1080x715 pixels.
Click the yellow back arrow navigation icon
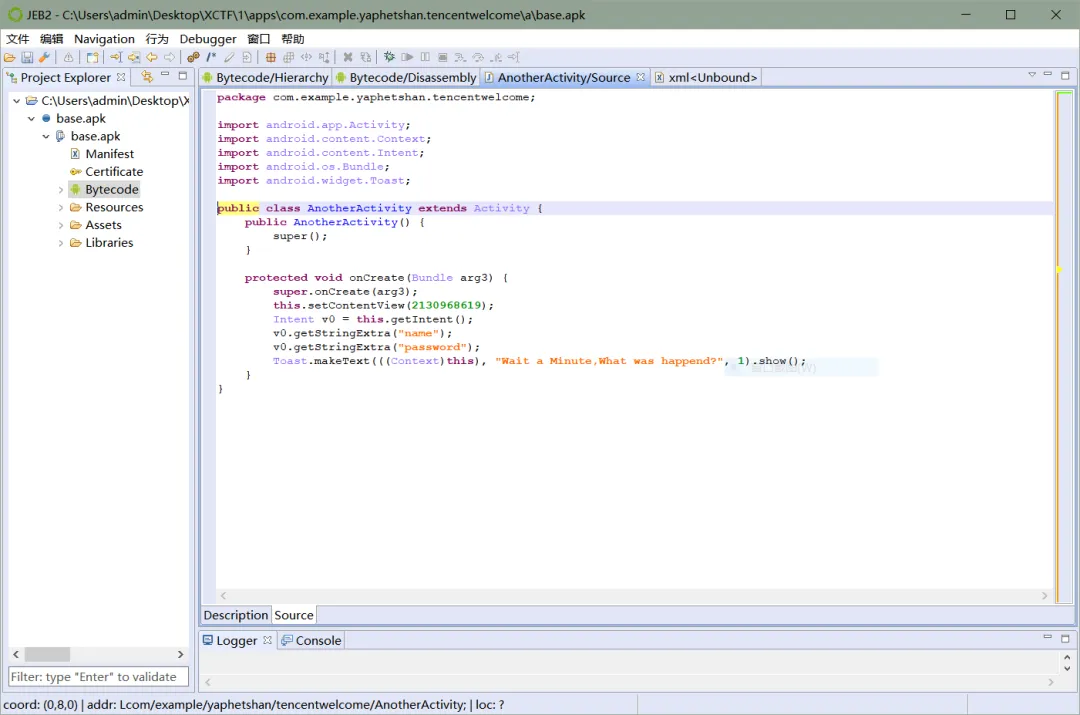[152, 58]
